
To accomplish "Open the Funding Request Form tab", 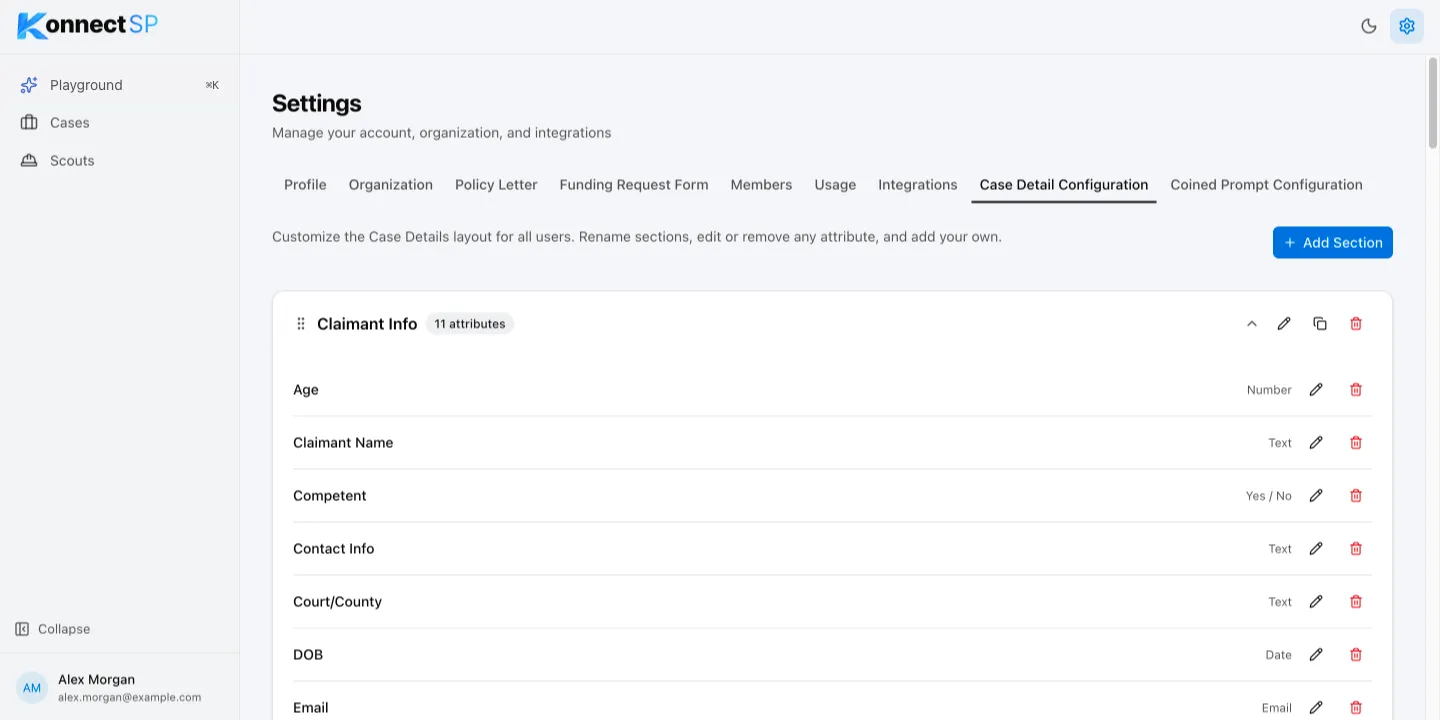I will pos(634,185).
